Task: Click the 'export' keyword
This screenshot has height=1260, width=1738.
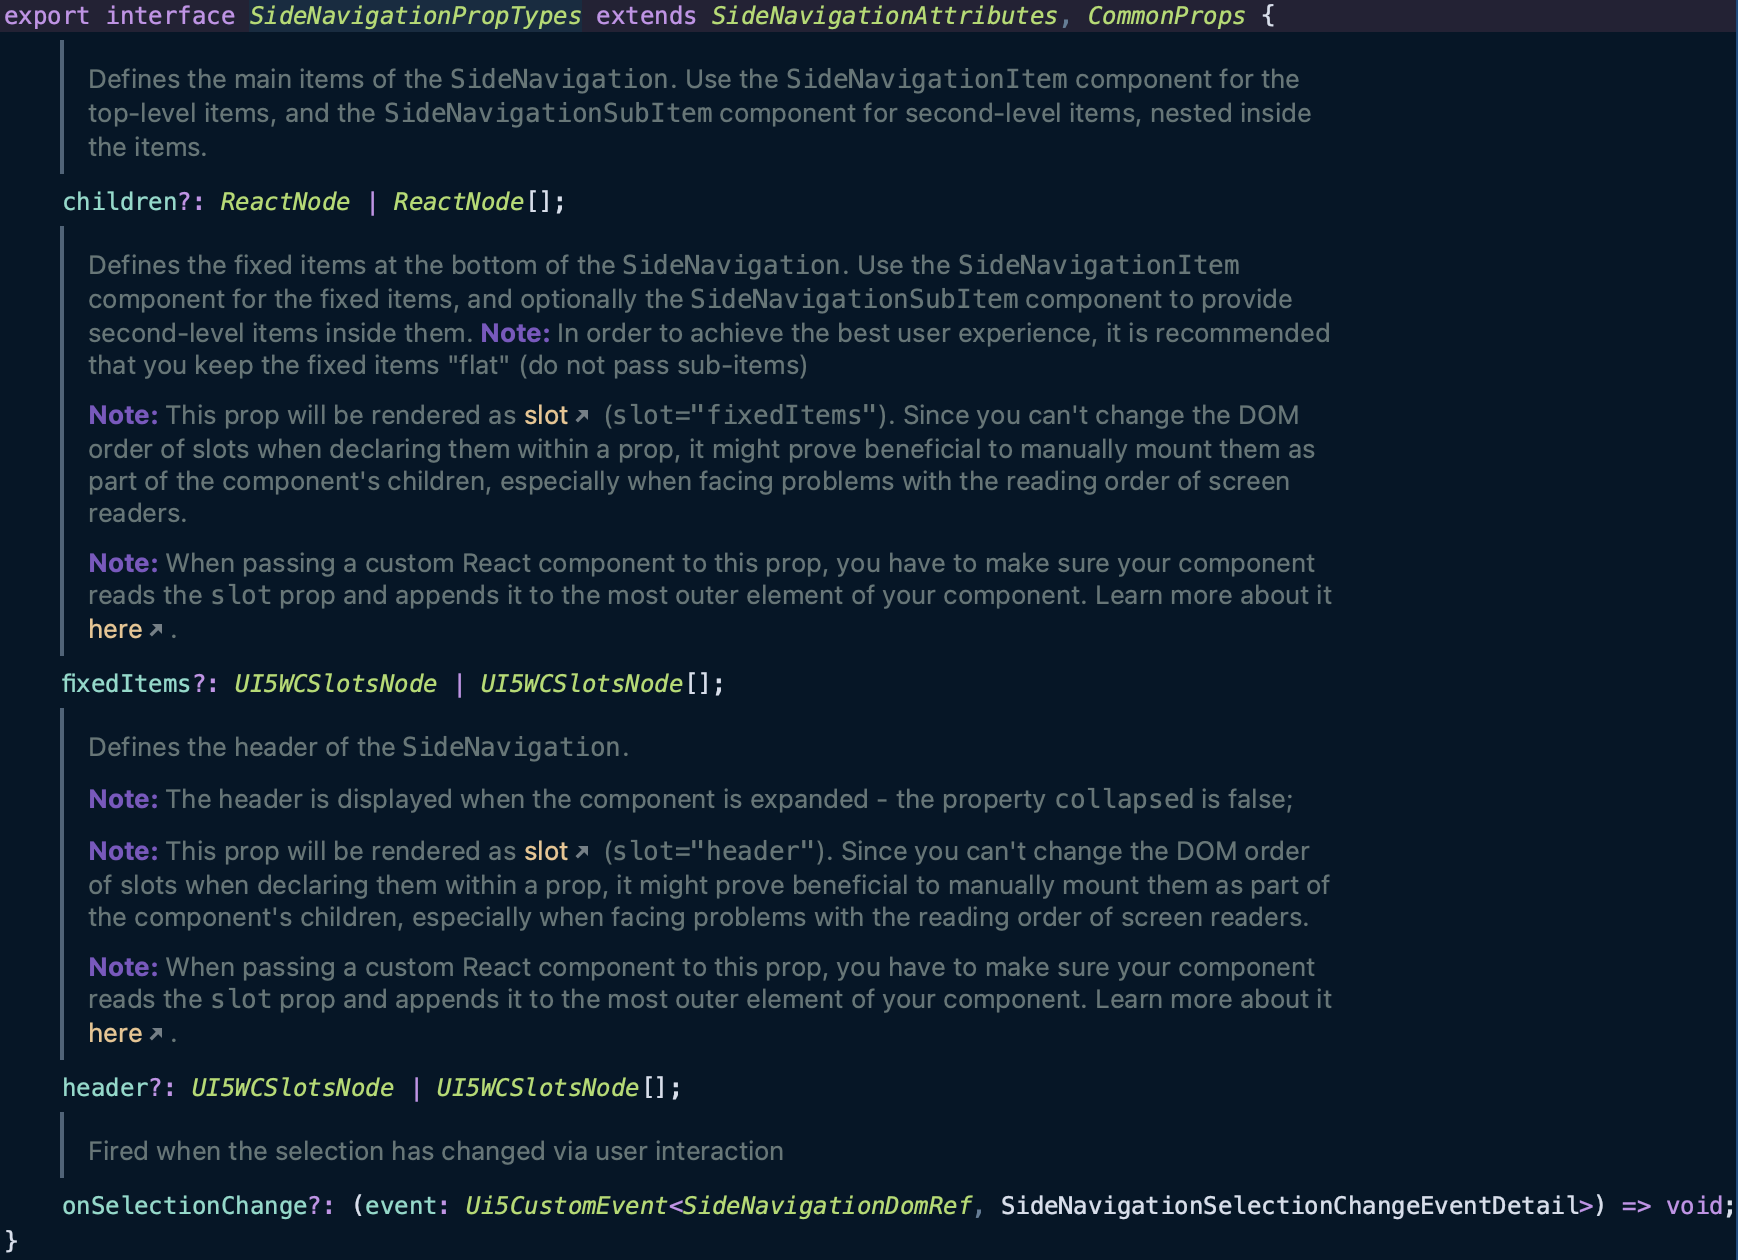Action: tap(47, 16)
